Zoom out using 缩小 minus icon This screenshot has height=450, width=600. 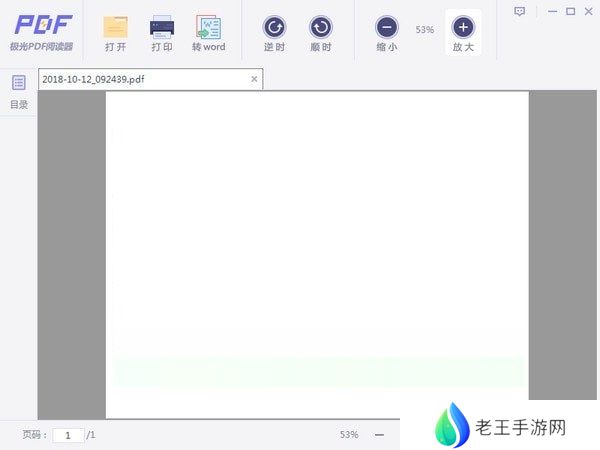[387, 33]
